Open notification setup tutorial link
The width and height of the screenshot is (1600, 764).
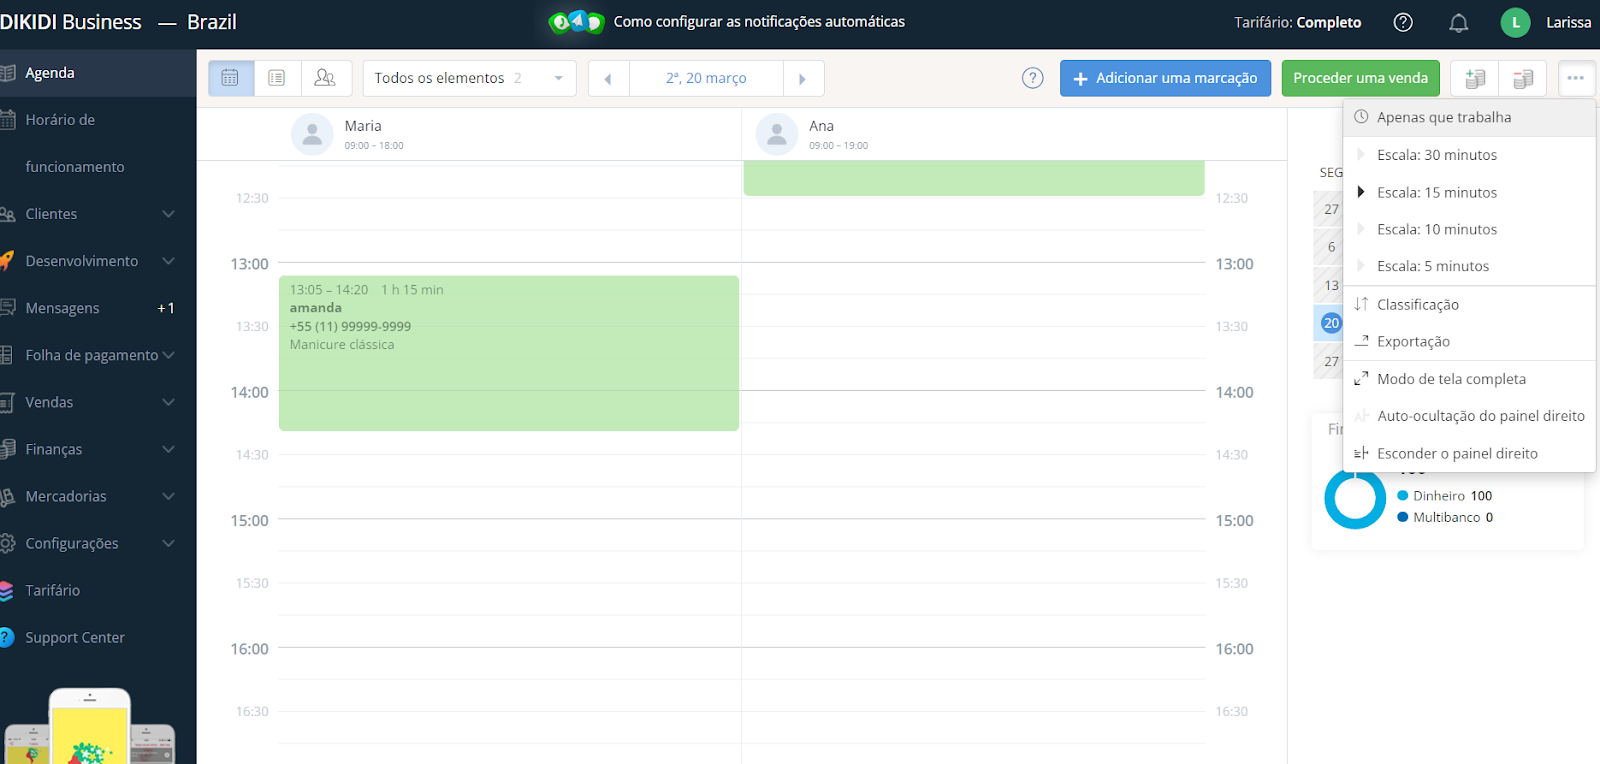759,22
